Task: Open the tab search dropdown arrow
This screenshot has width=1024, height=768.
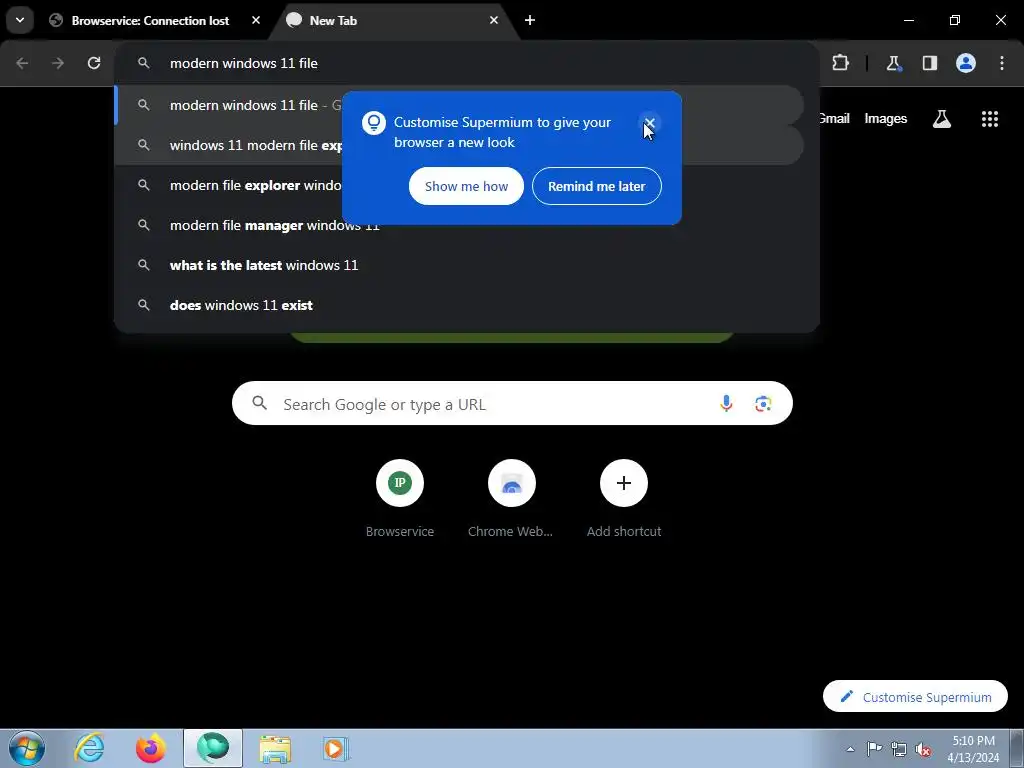Action: click(x=20, y=20)
